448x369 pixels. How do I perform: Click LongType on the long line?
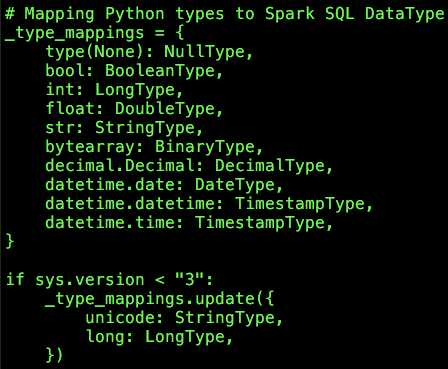pyautogui.click(x=185, y=336)
